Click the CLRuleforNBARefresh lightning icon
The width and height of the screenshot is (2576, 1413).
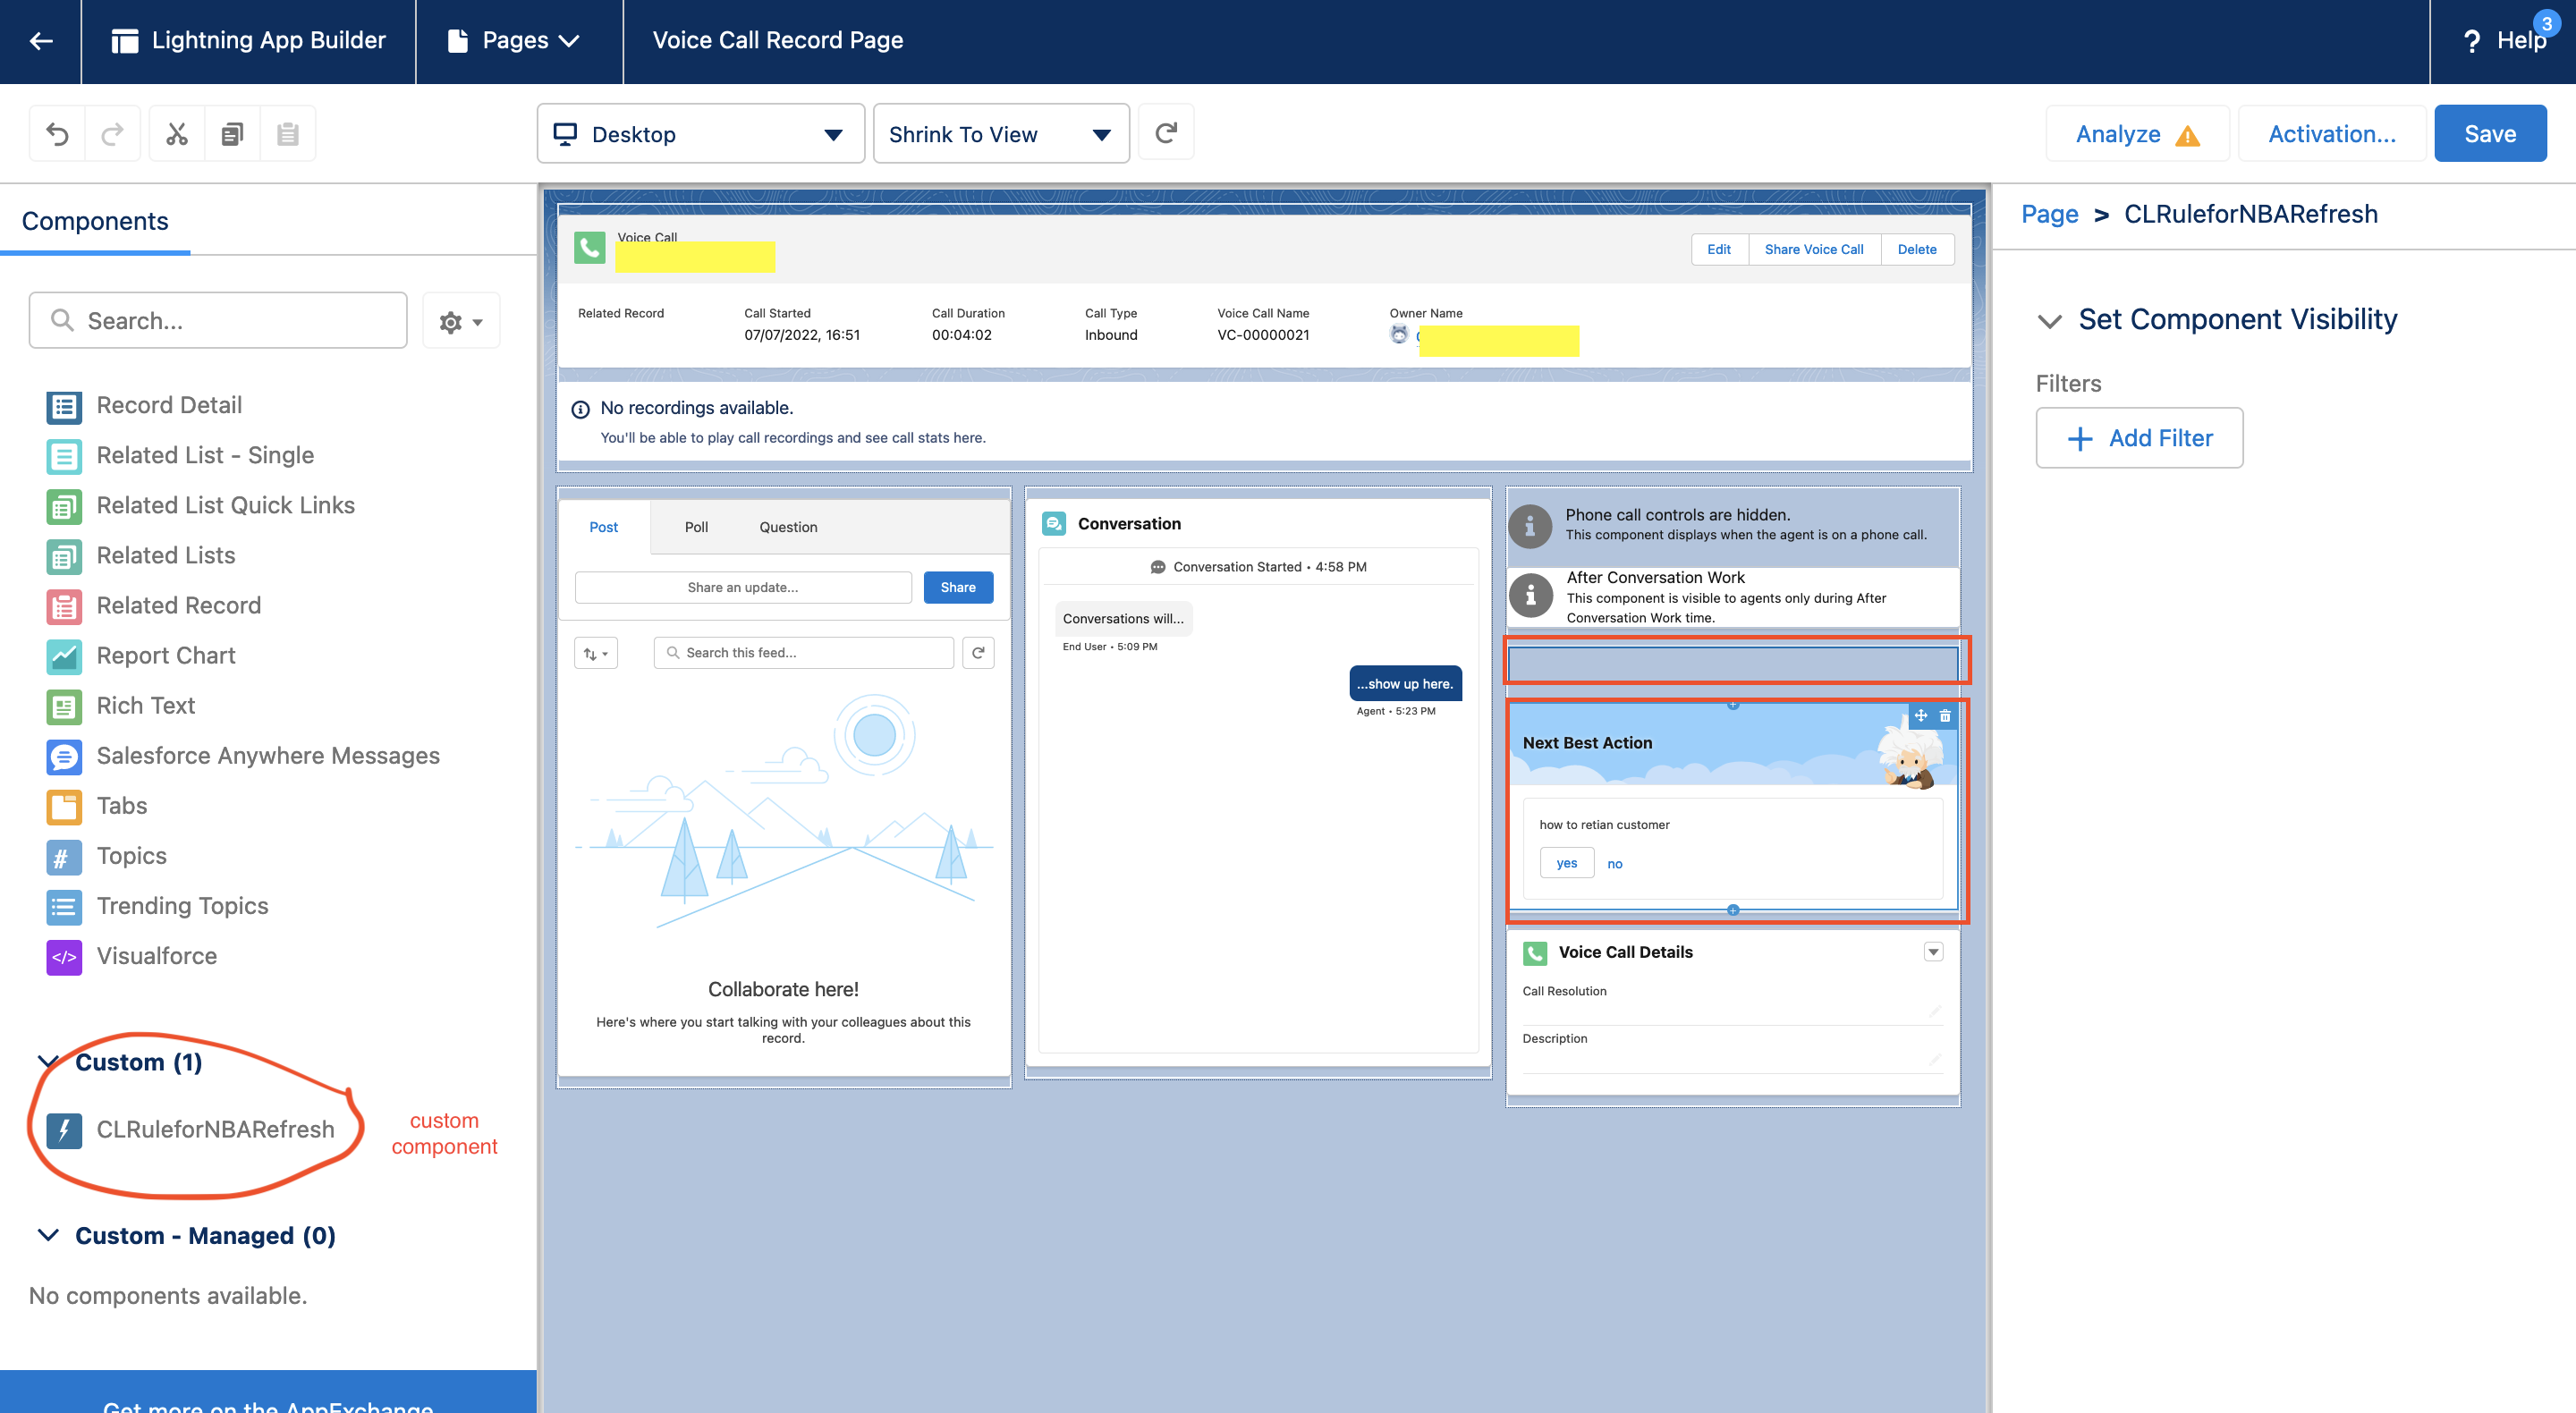[64, 1130]
